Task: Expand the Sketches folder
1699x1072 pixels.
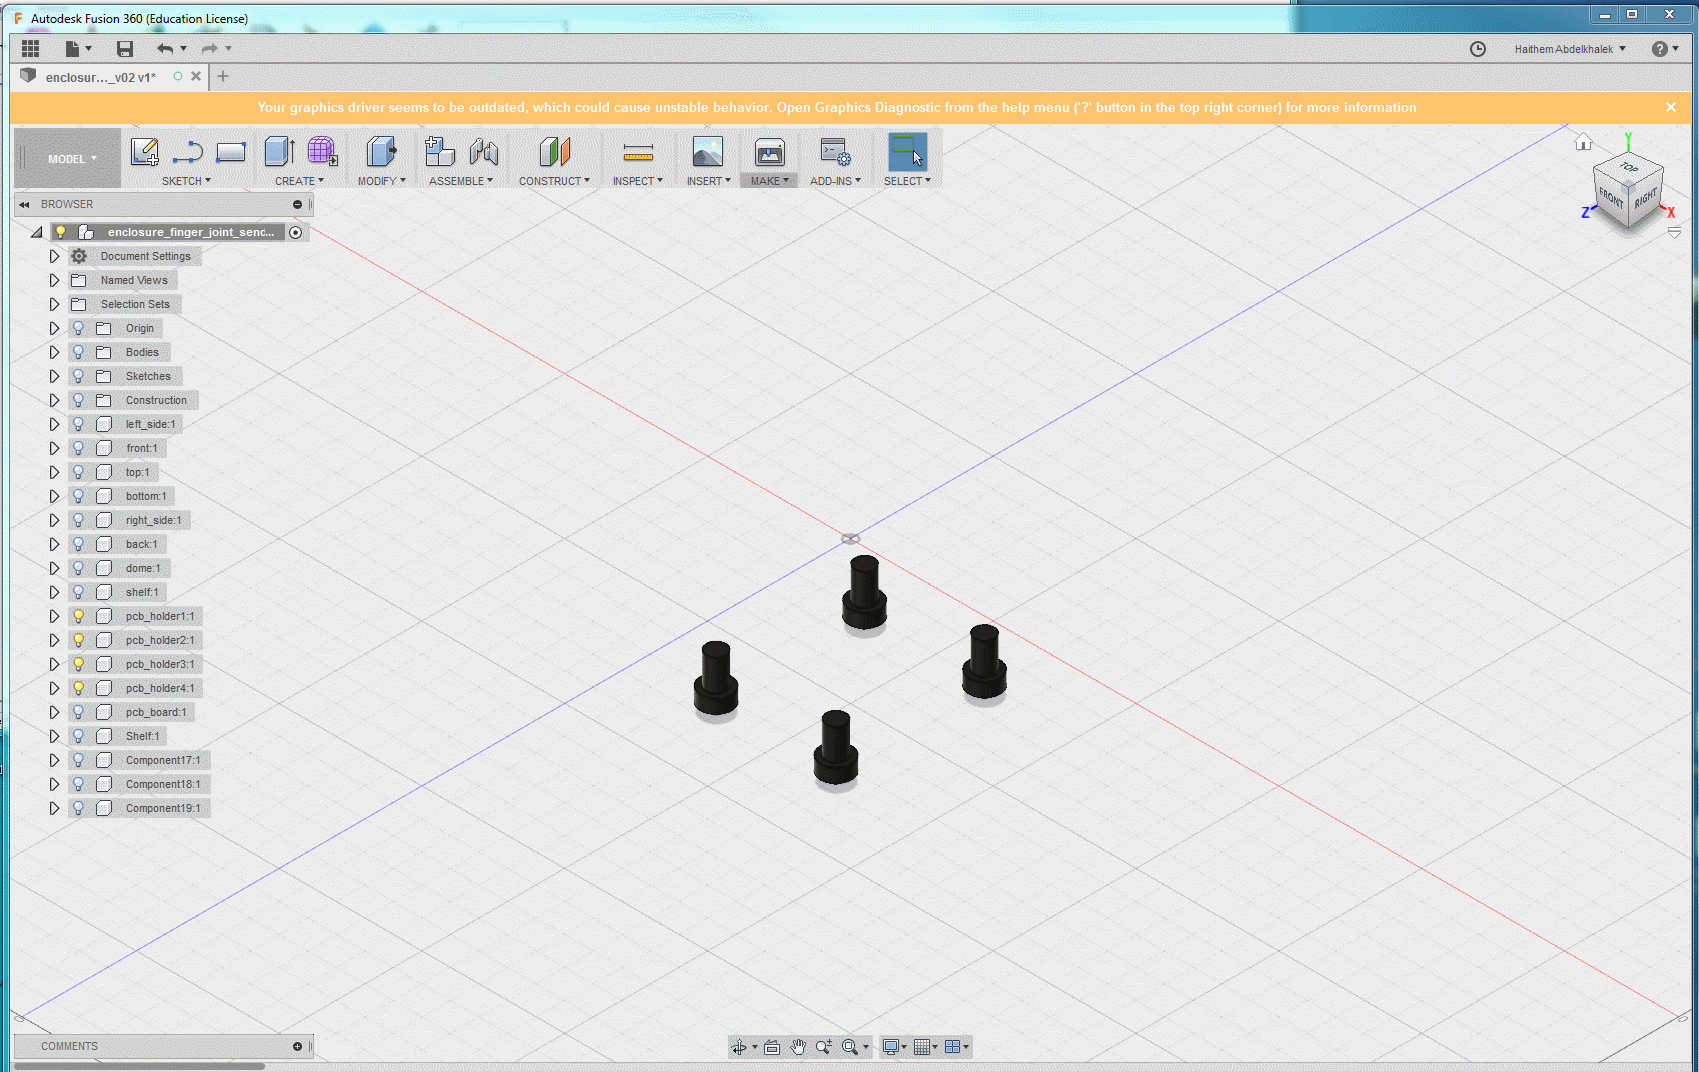Action: point(54,376)
